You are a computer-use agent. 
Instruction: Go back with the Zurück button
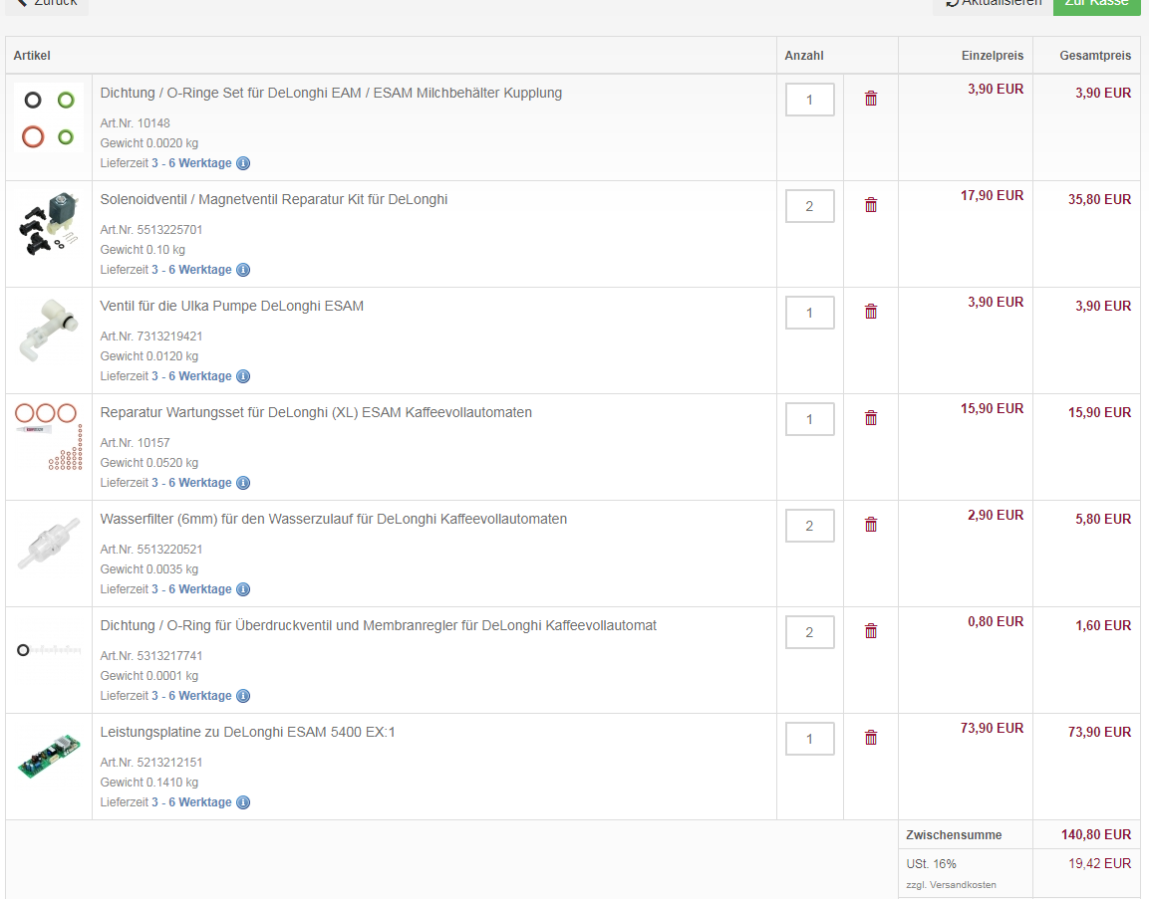point(46,3)
